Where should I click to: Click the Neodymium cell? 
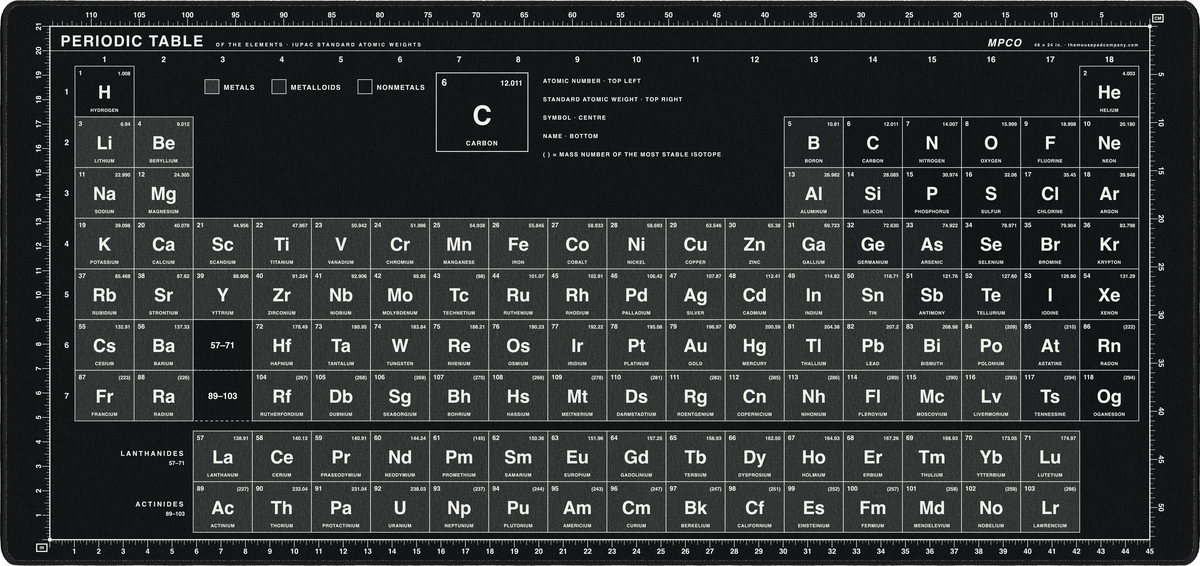(400, 457)
